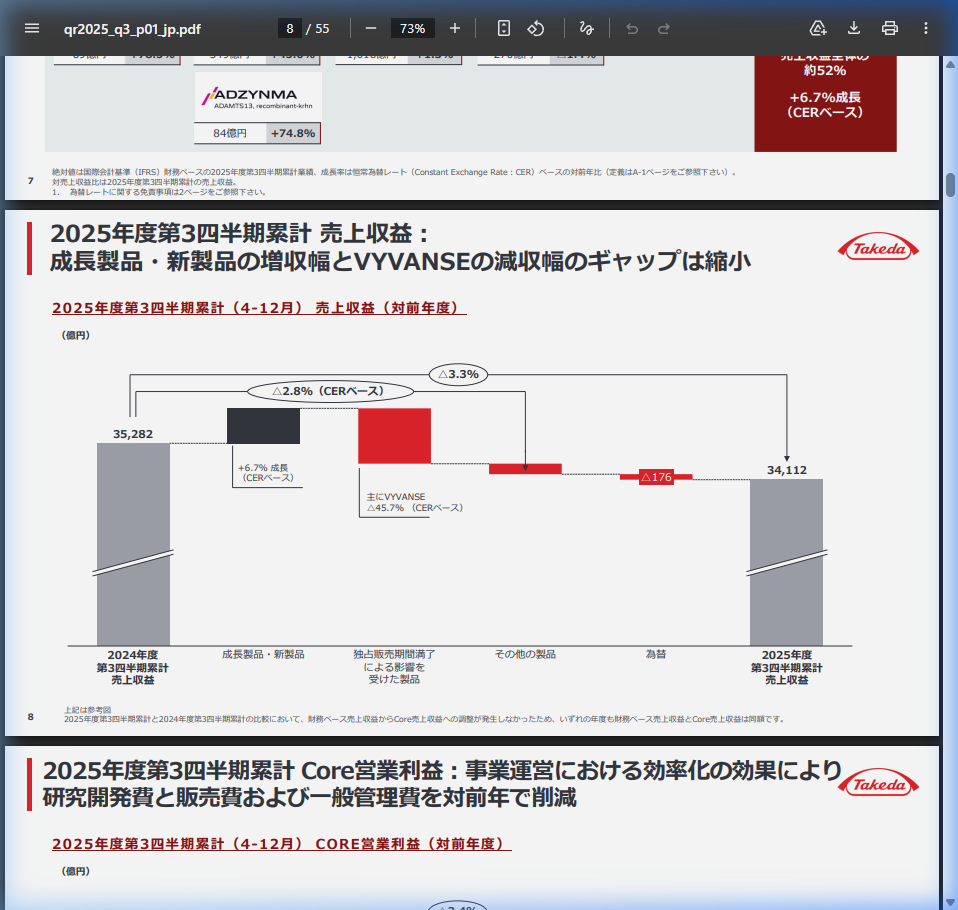Undo the last annotation
Image resolution: width=958 pixels, height=910 pixels.
point(632,28)
